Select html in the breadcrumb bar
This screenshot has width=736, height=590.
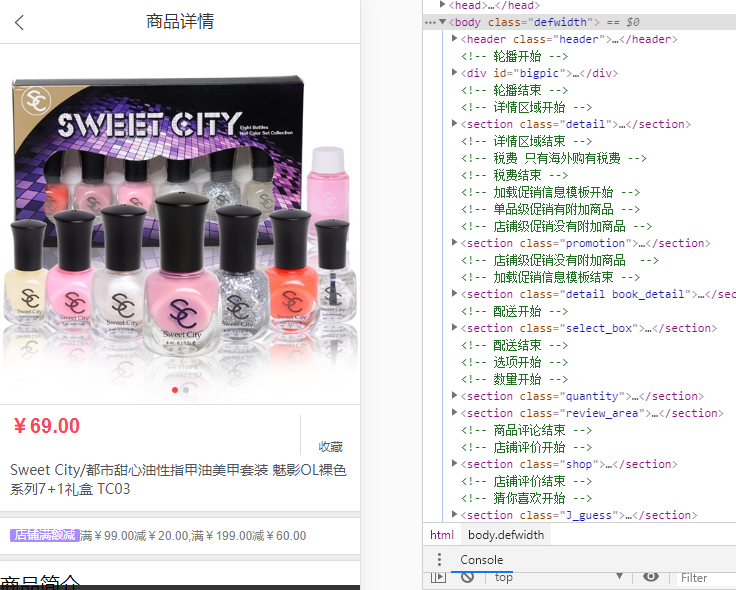(x=442, y=535)
